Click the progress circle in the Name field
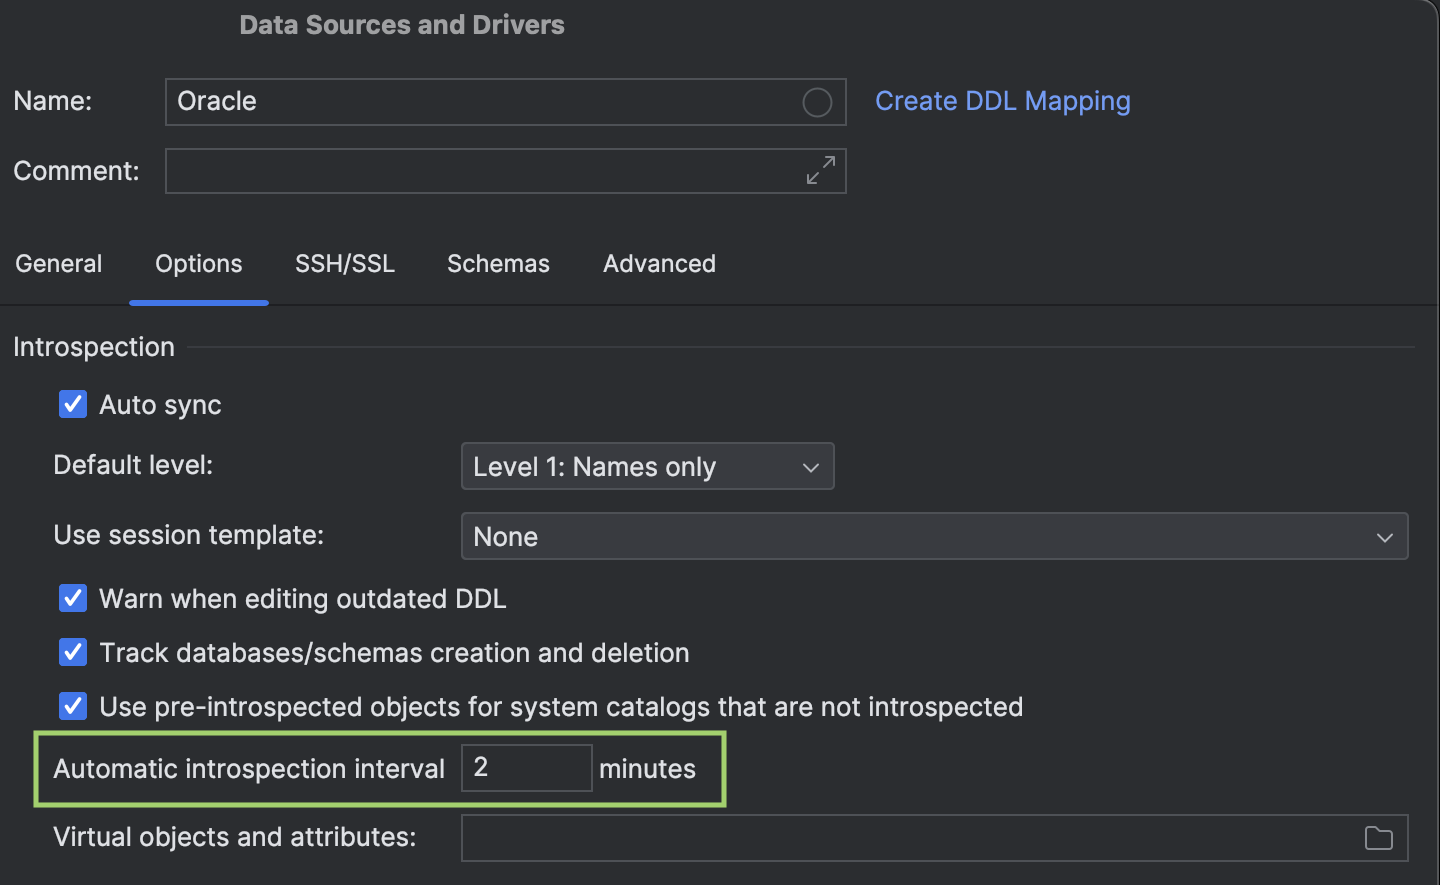 817,102
